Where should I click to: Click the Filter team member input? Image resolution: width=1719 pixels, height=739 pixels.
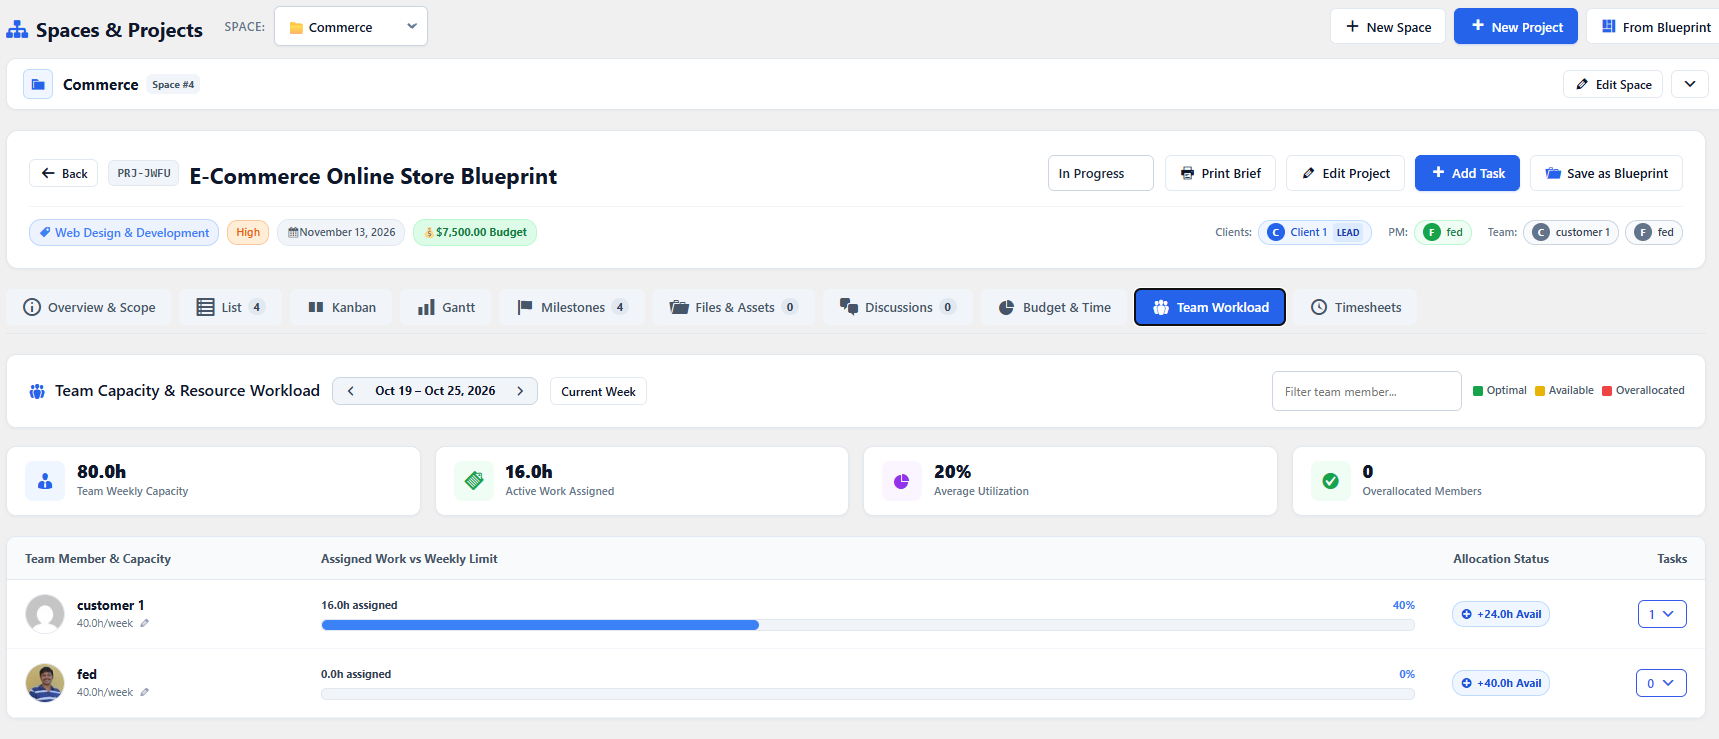pos(1366,391)
